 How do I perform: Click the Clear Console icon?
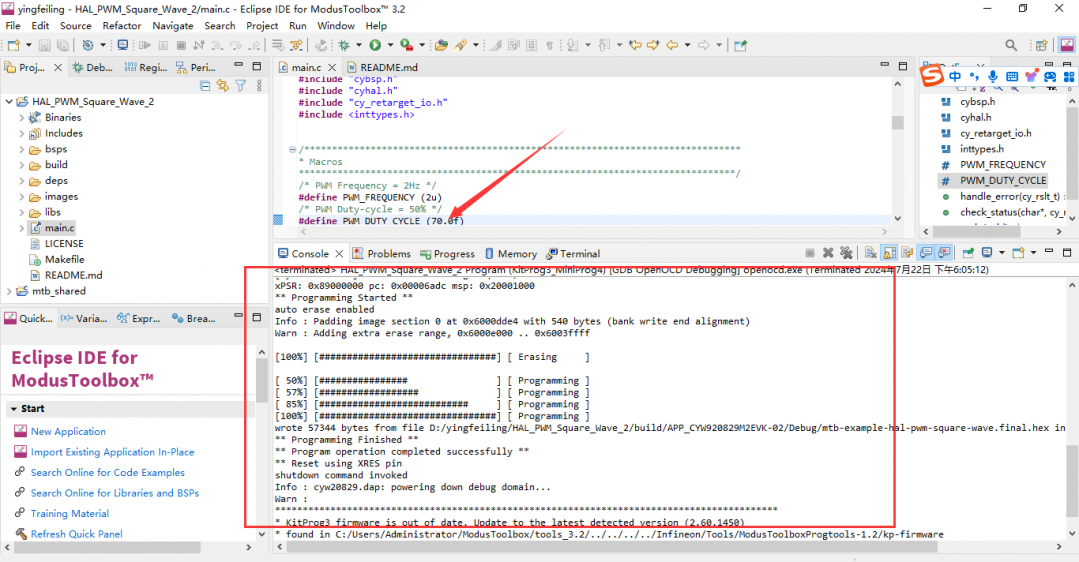click(871, 253)
